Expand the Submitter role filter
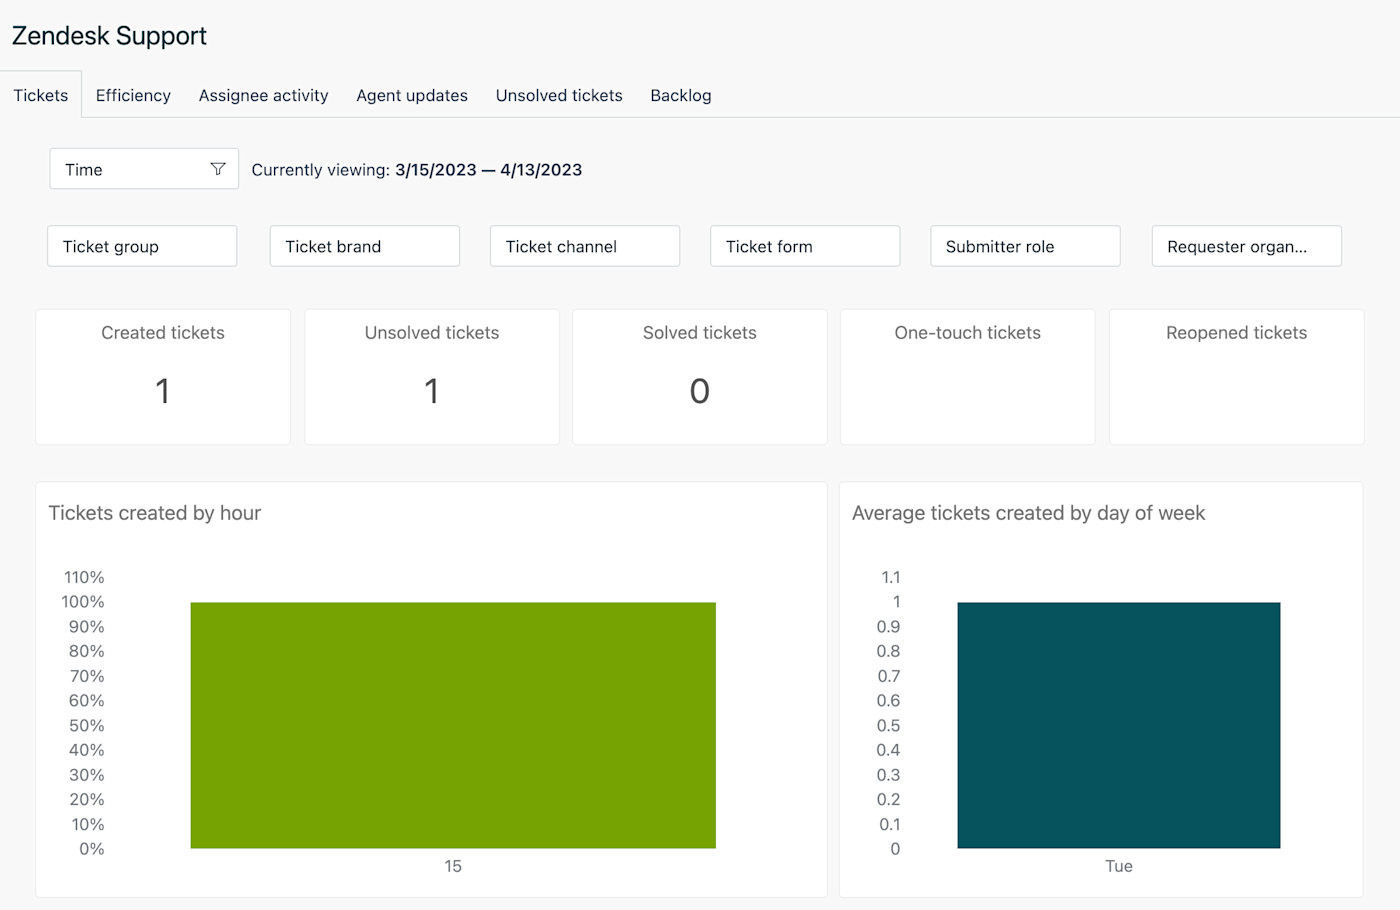Viewport: 1400px width, 910px height. point(1025,246)
